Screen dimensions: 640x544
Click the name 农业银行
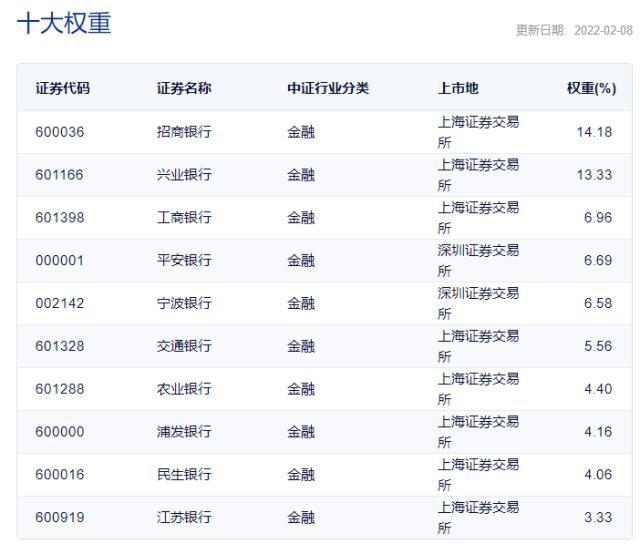[184, 389]
